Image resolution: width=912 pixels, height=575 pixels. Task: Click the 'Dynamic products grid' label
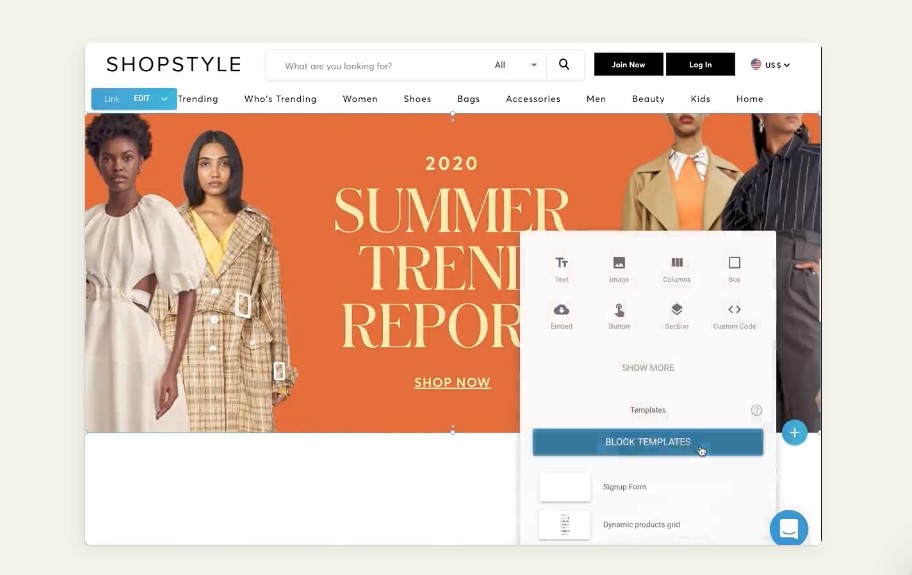[x=642, y=524]
